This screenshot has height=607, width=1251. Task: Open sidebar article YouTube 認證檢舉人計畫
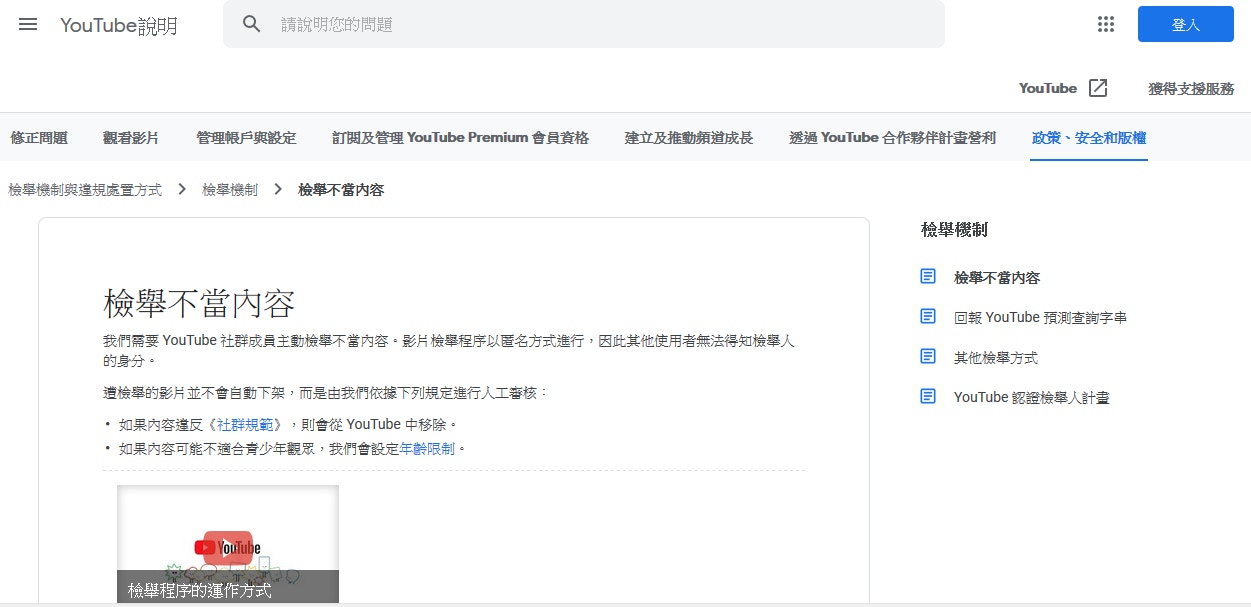[1032, 397]
